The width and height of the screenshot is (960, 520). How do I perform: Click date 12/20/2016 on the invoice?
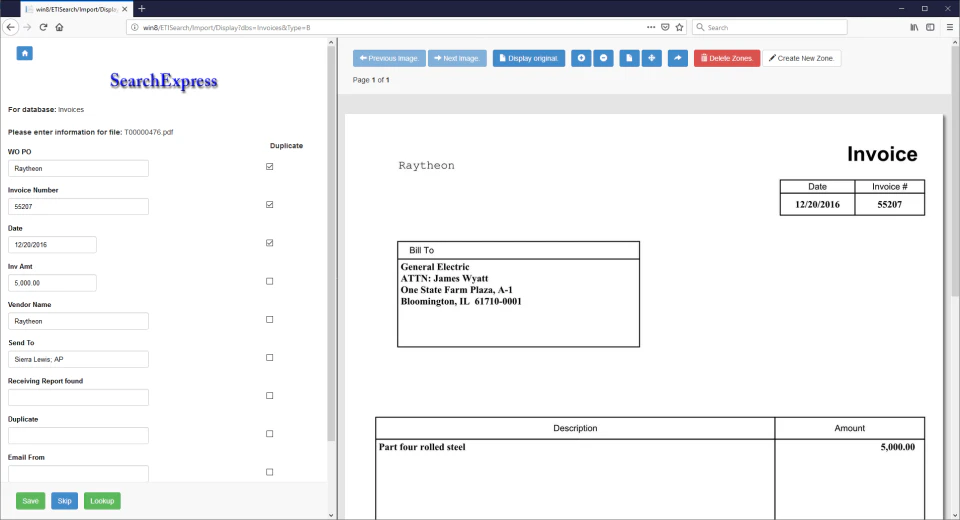pyautogui.click(x=817, y=205)
